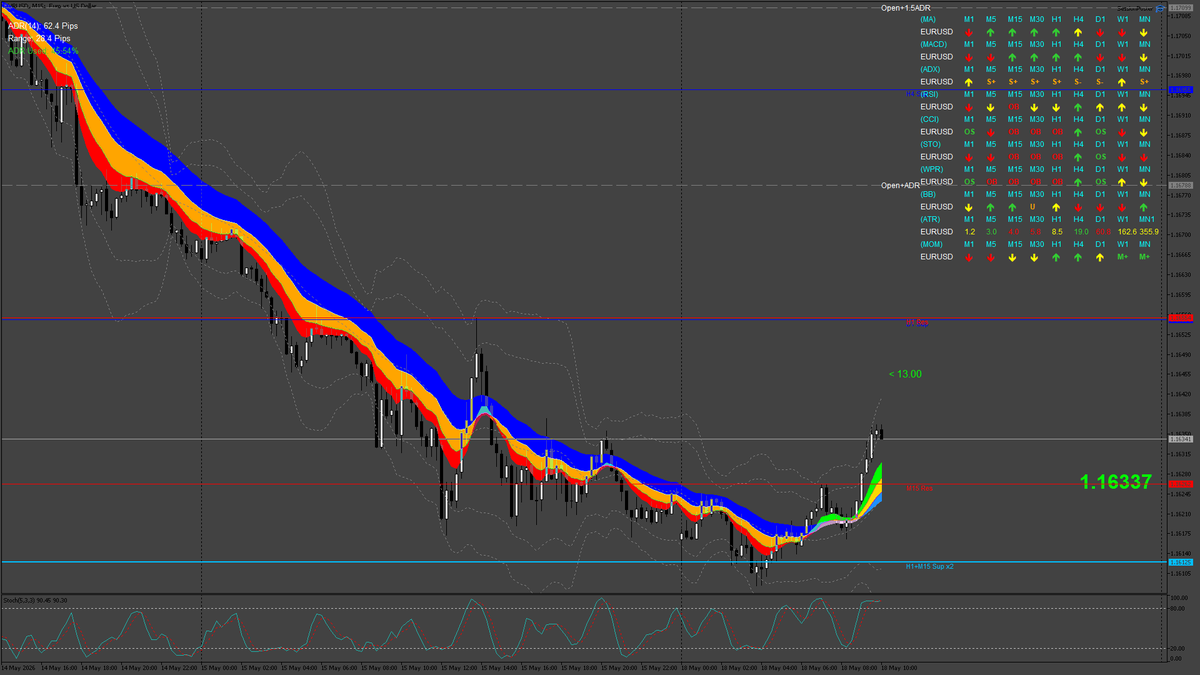Click the H1+M15 Sup x2 label

[x=930, y=566]
